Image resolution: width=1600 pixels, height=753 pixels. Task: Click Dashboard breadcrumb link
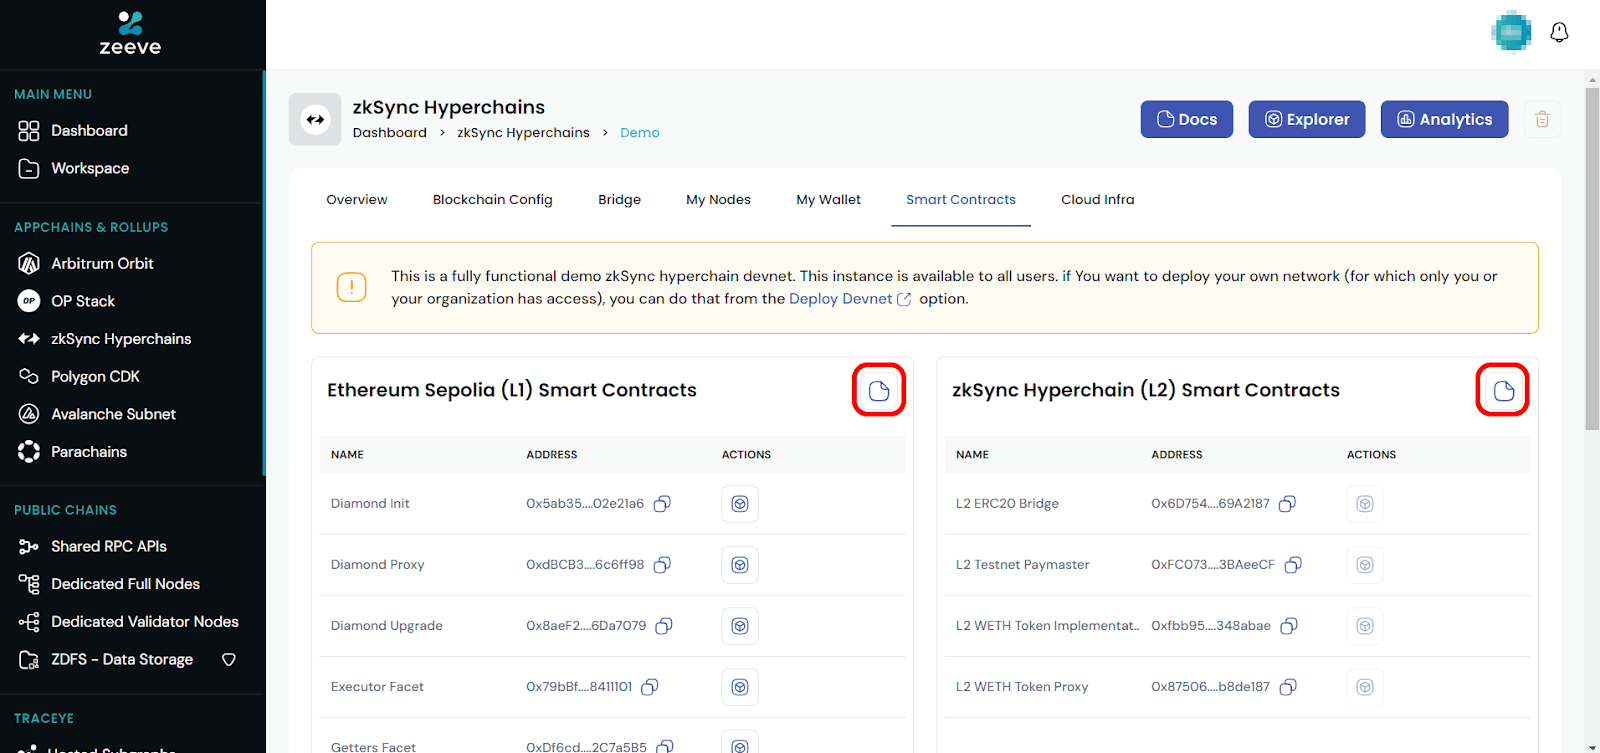point(390,133)
